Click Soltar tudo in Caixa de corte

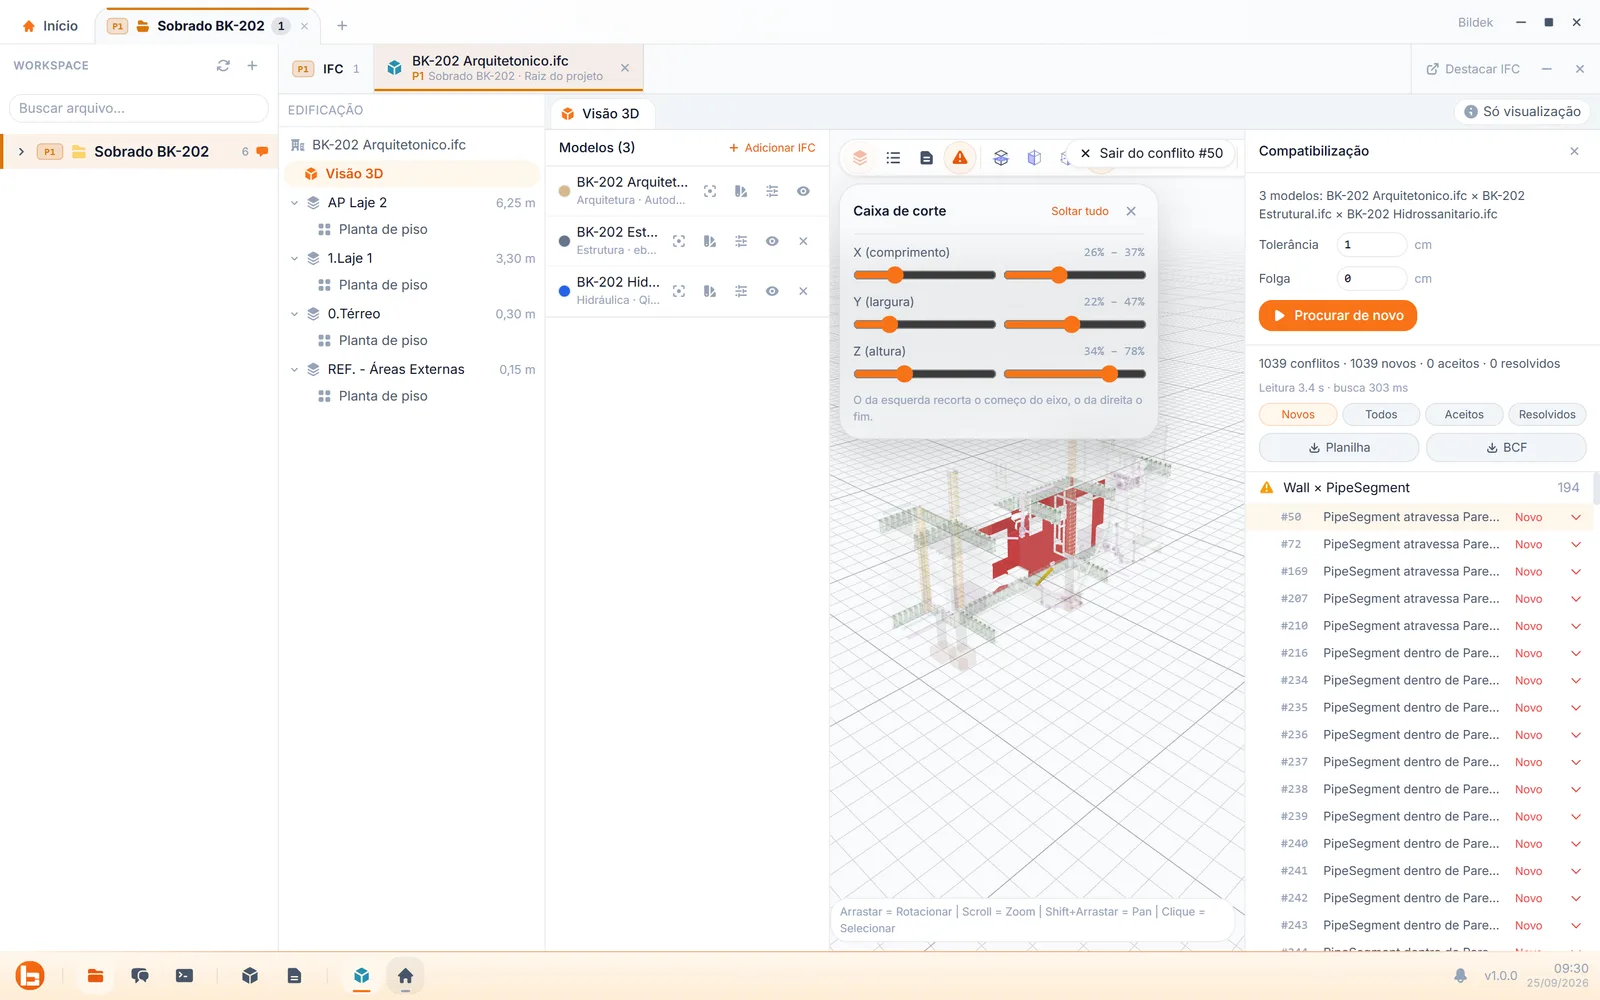[1080, 211]
